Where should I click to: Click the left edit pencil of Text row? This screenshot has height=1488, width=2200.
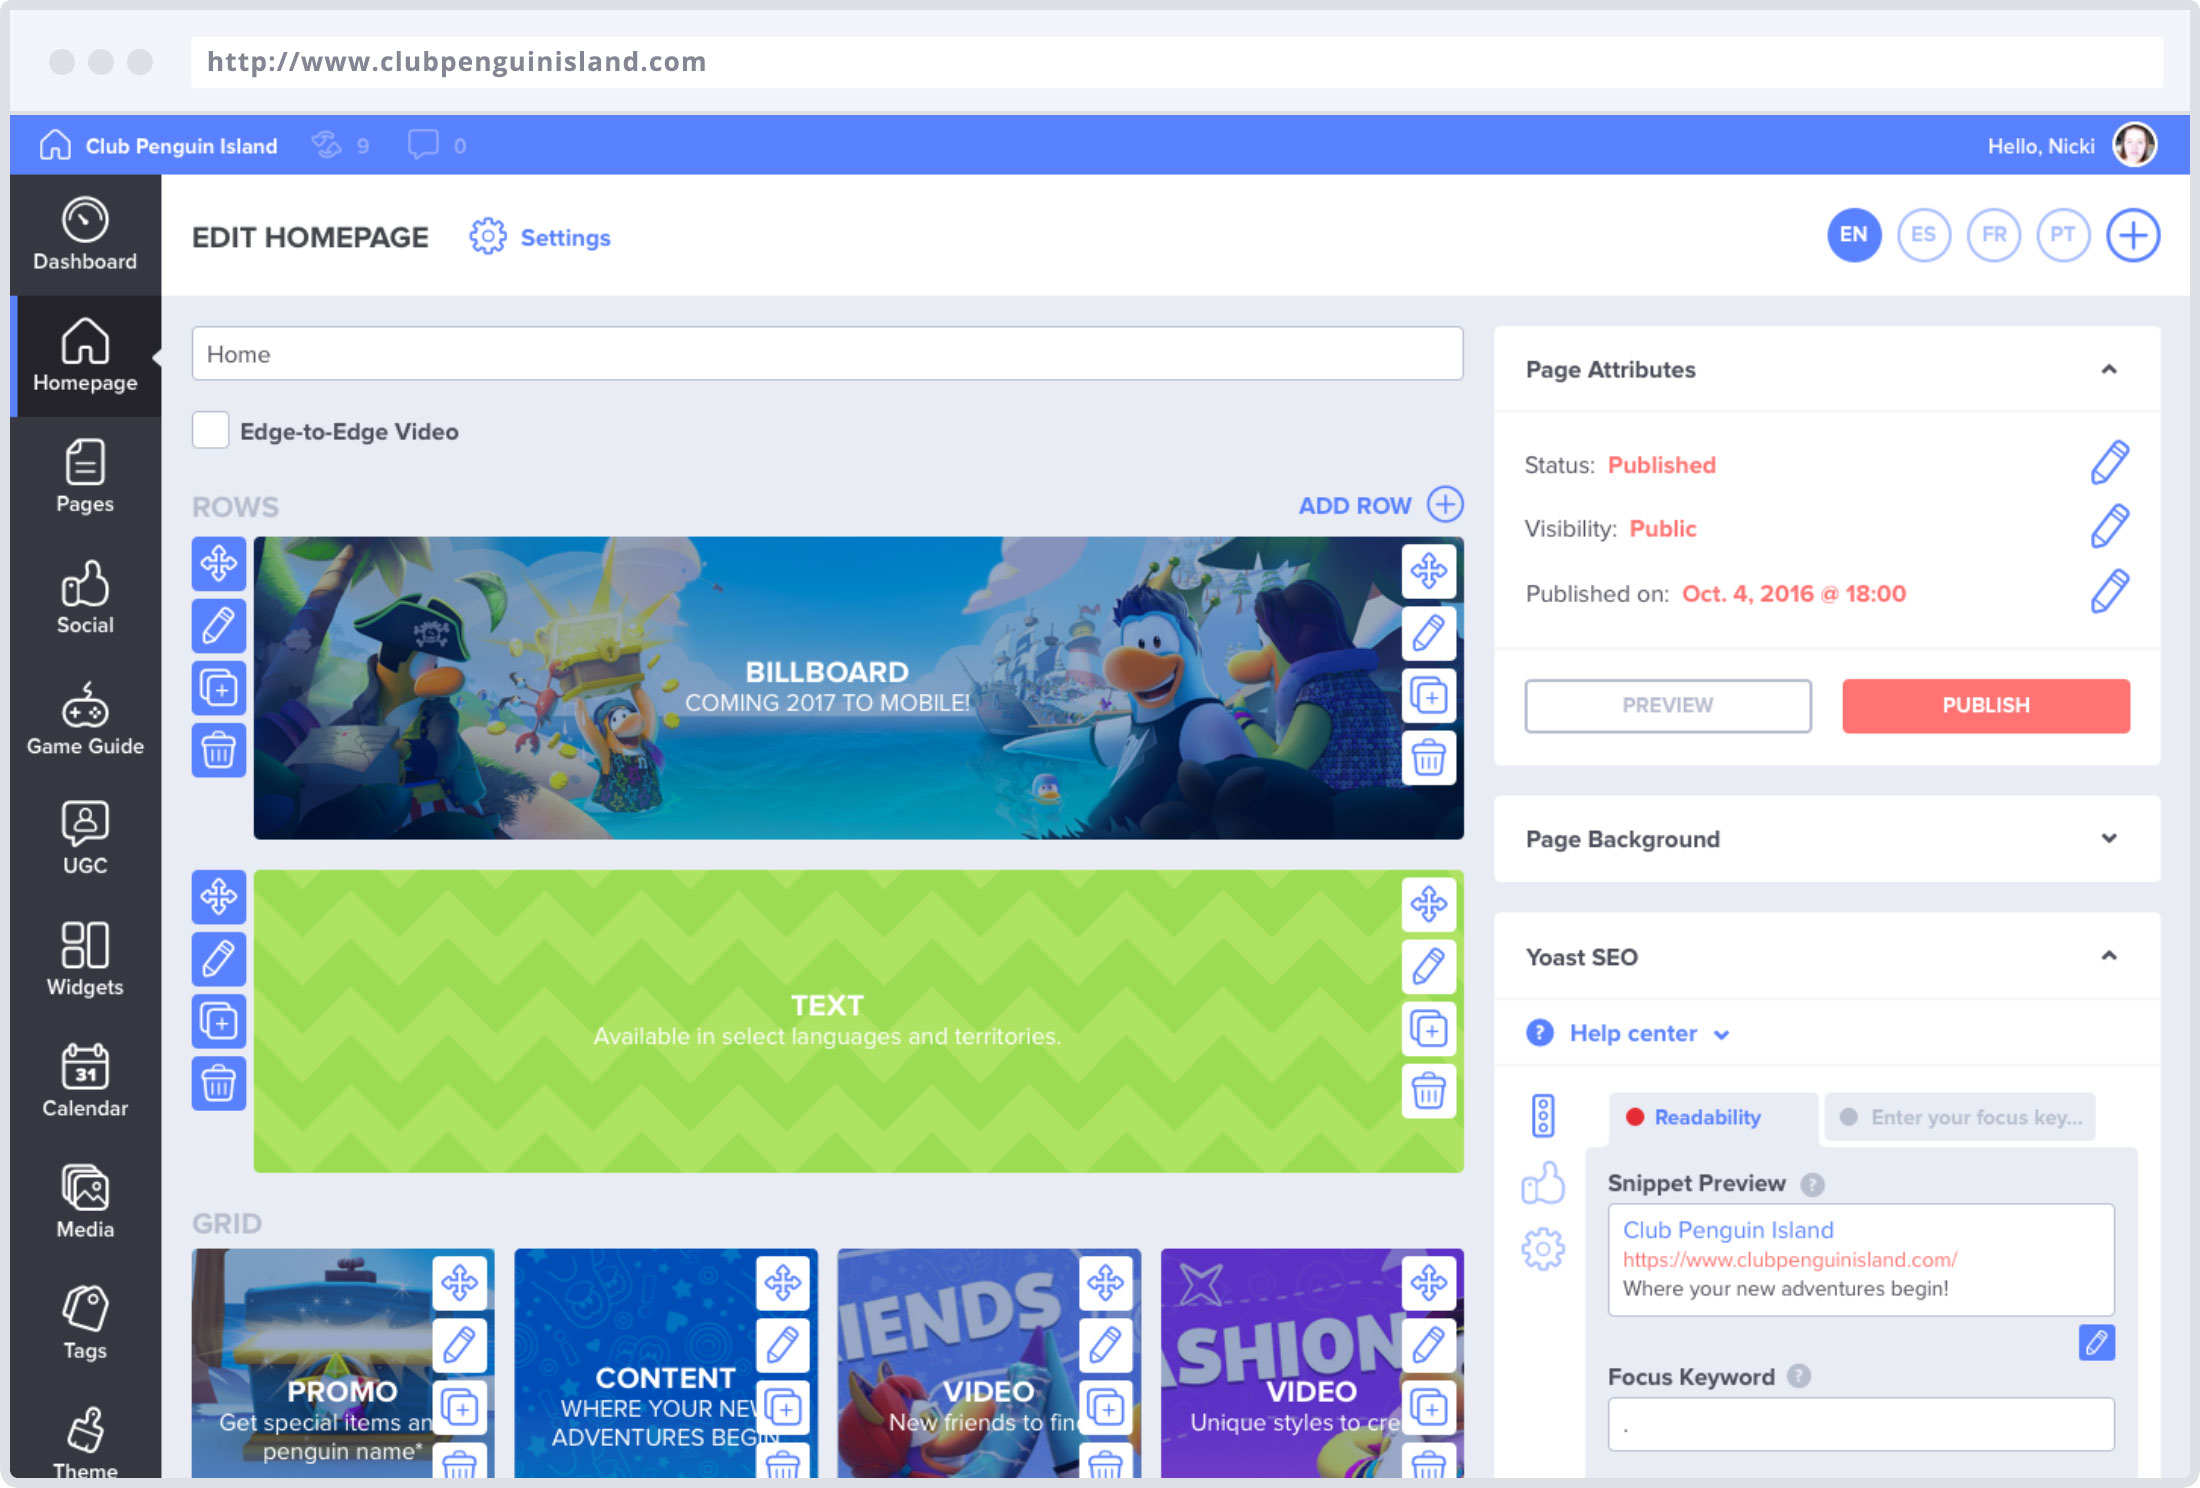coord(219,959)
